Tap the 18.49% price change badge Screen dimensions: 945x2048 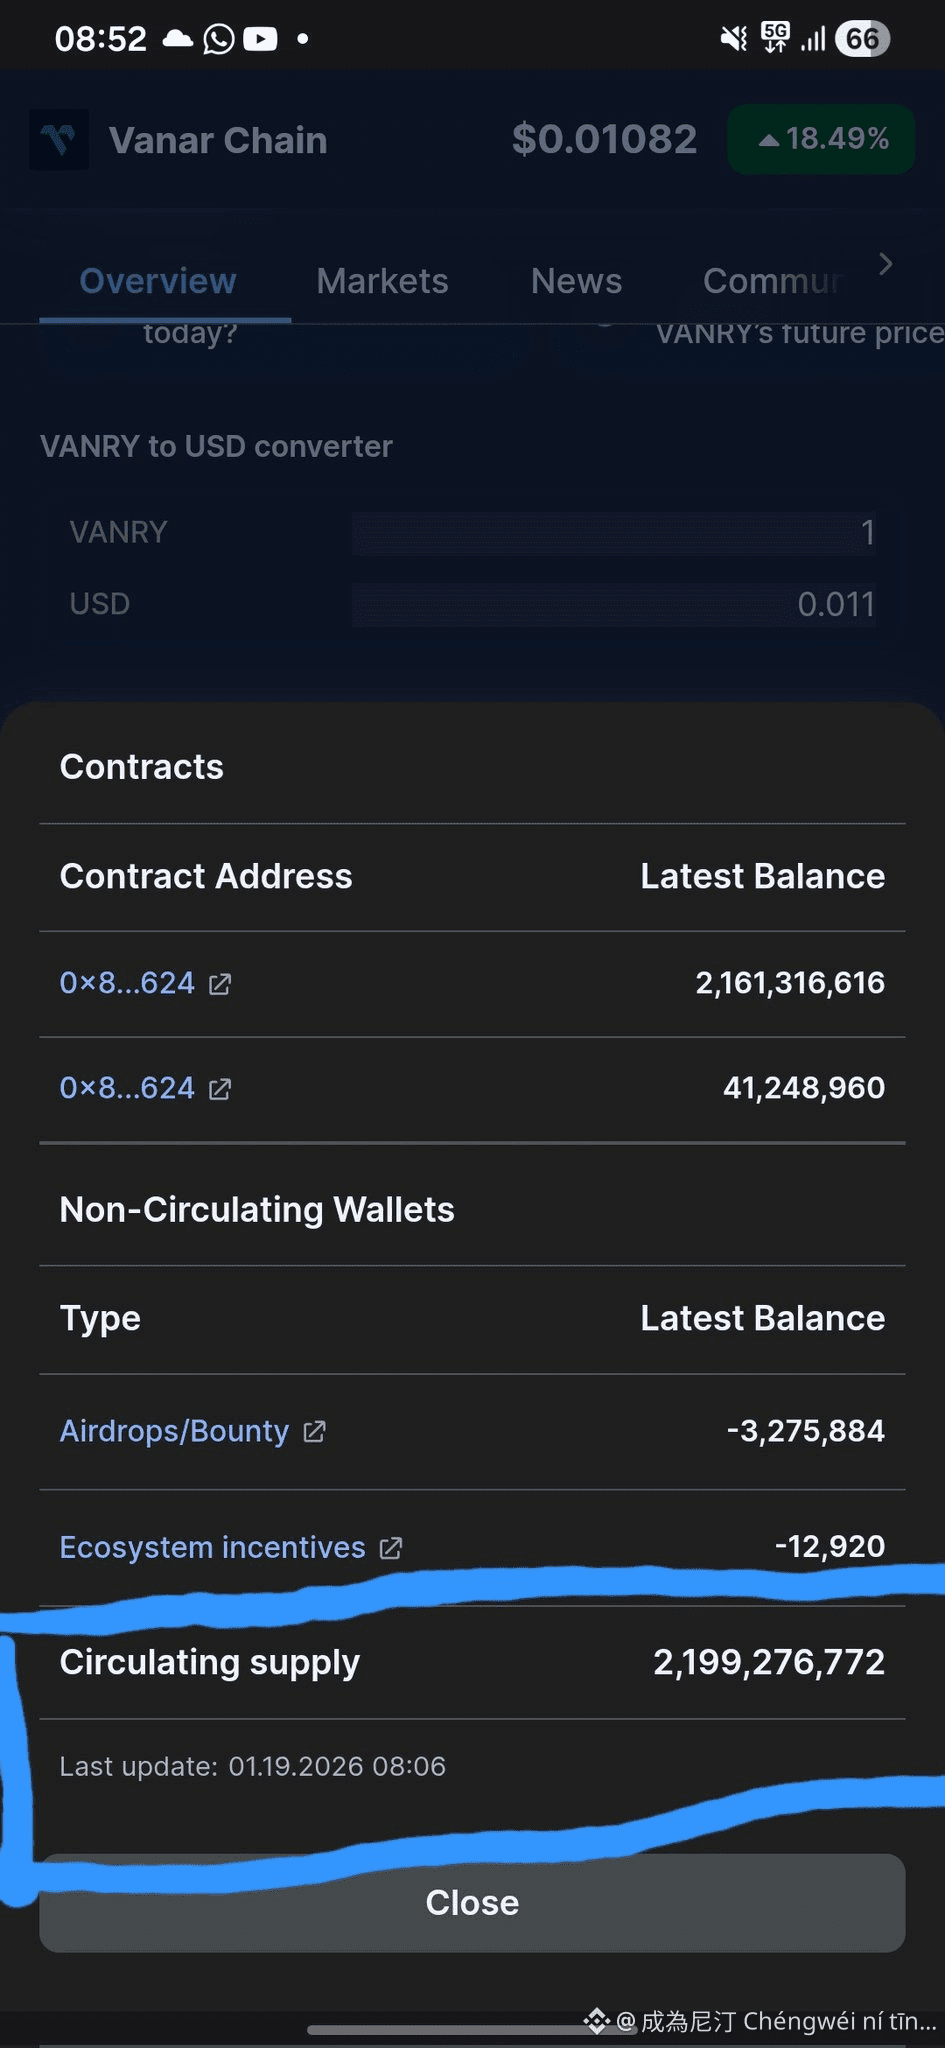[821, 139]
